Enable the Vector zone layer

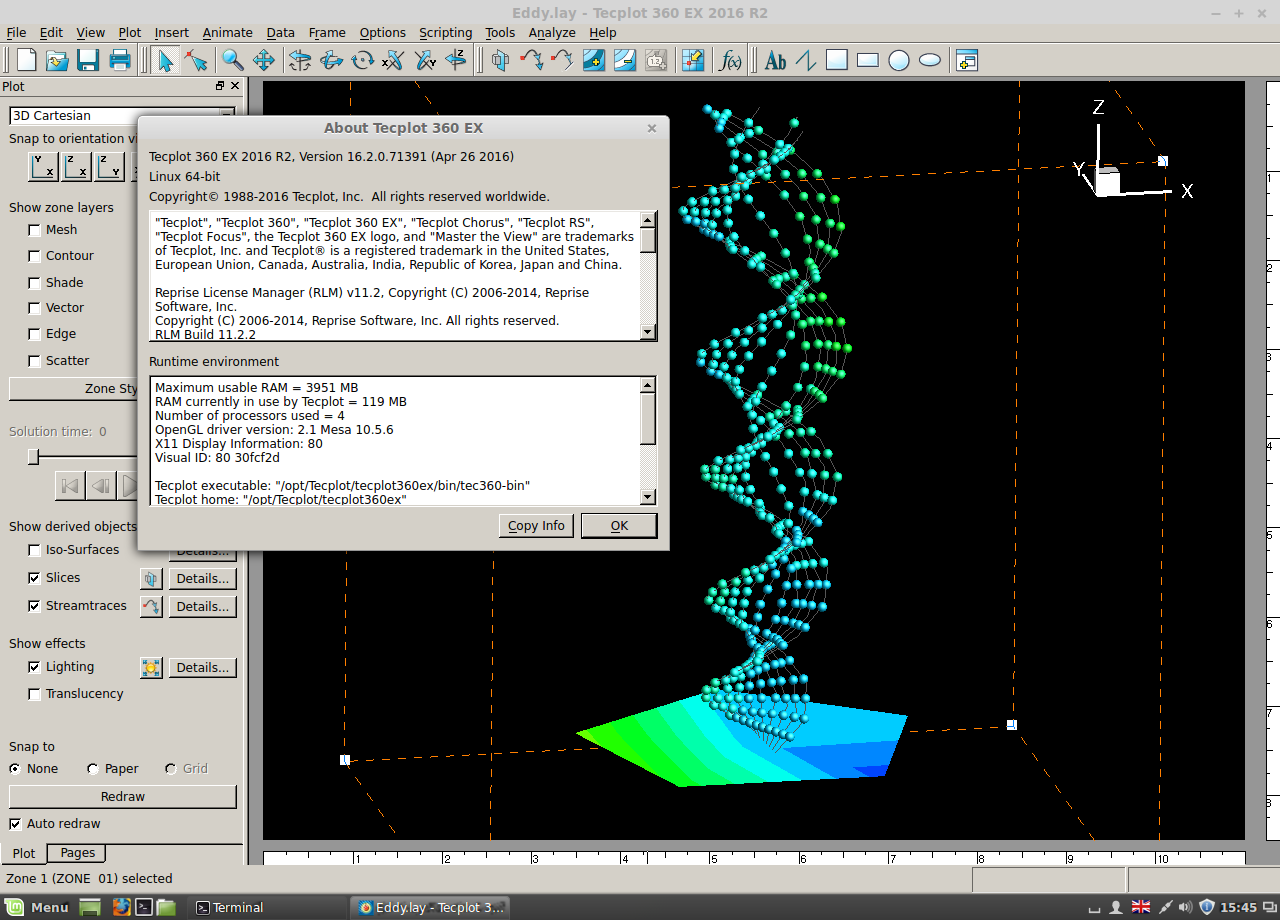[x=35, y=308]
